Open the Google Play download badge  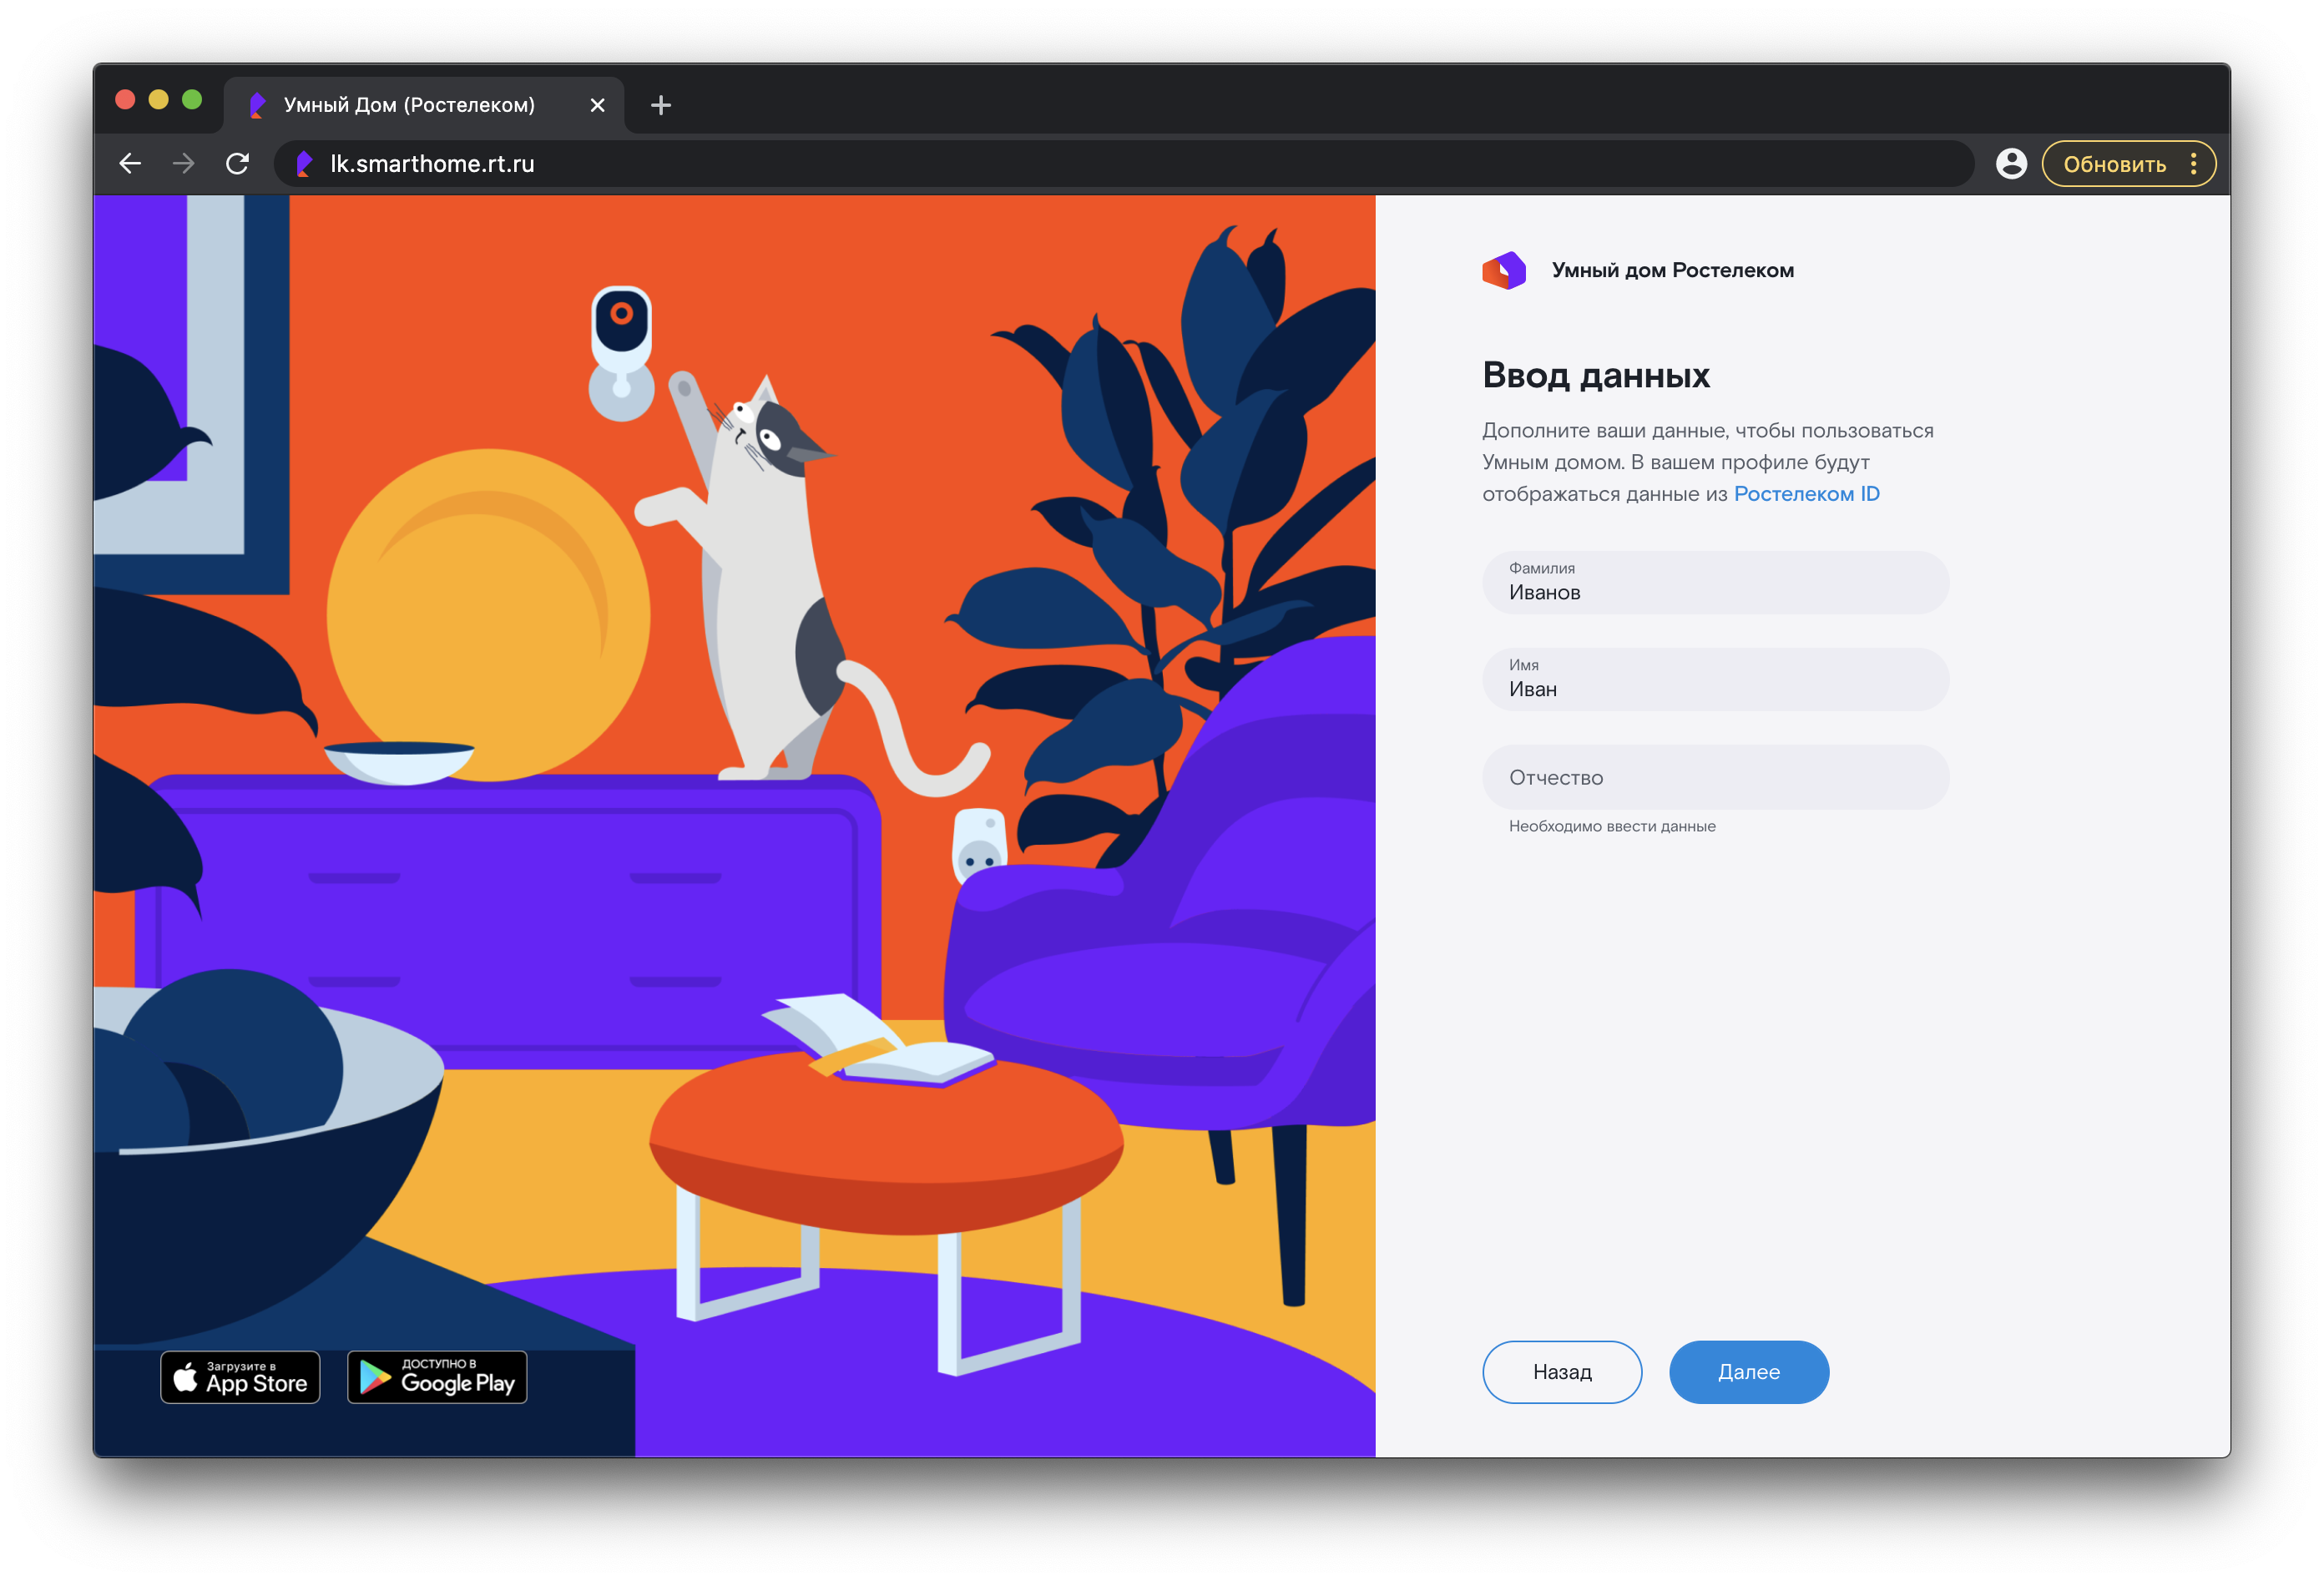pyautogui.click(x=437, y=1377)
